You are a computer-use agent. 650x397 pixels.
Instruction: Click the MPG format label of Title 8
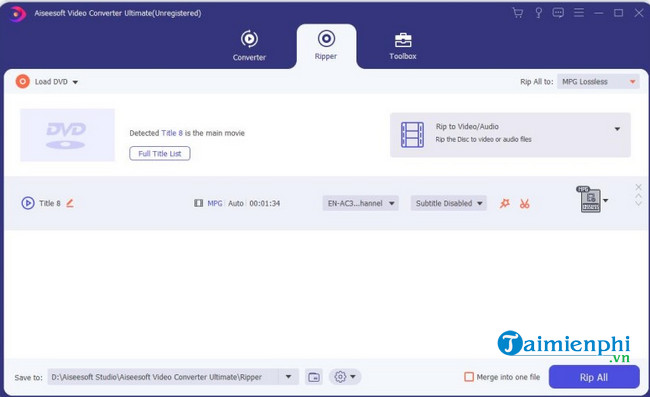pyautogui.click(x=215, y=203)
